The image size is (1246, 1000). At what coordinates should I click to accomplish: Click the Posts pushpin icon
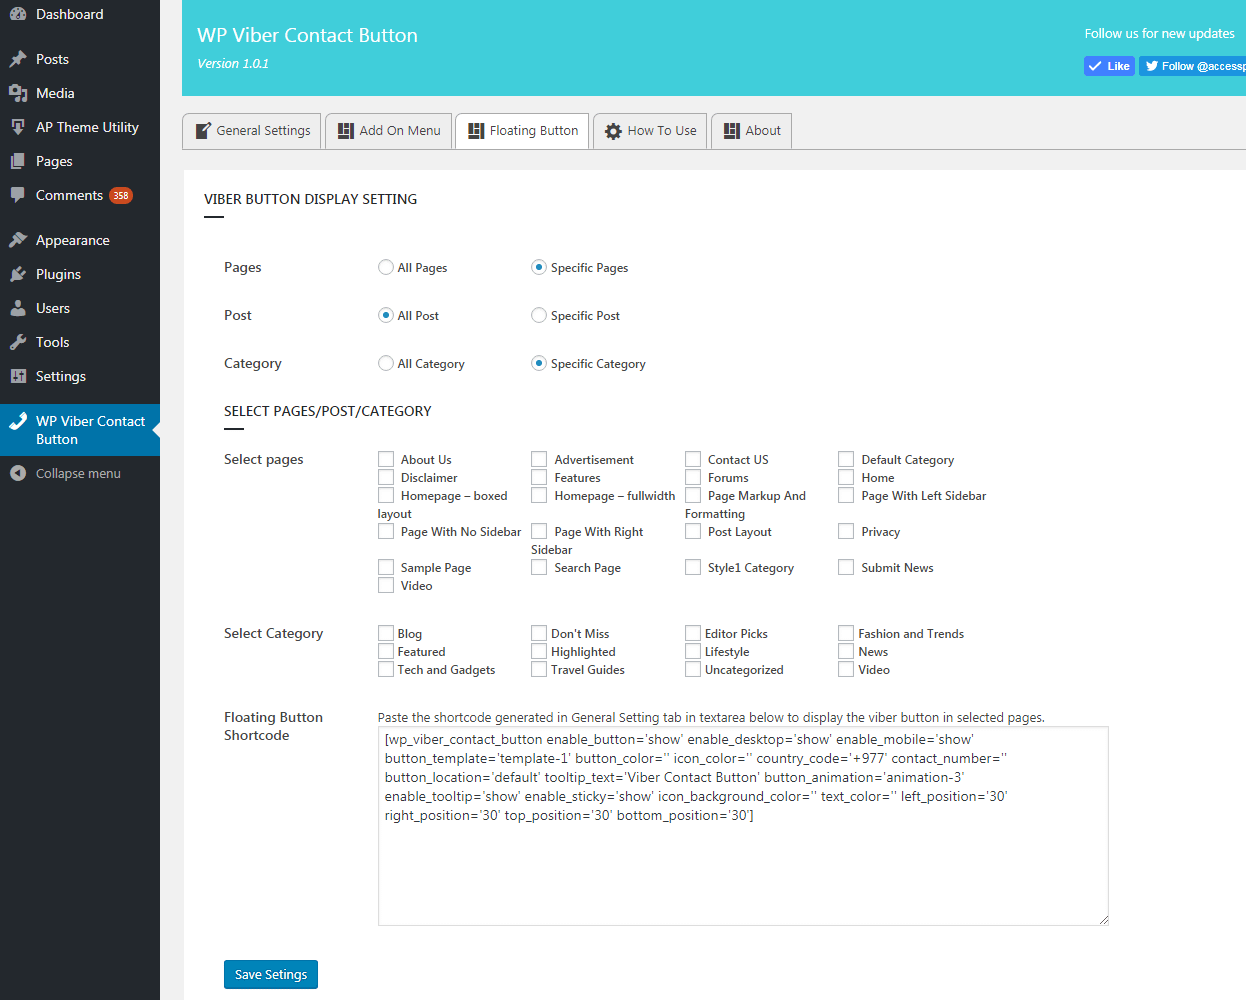pos(18,59)
